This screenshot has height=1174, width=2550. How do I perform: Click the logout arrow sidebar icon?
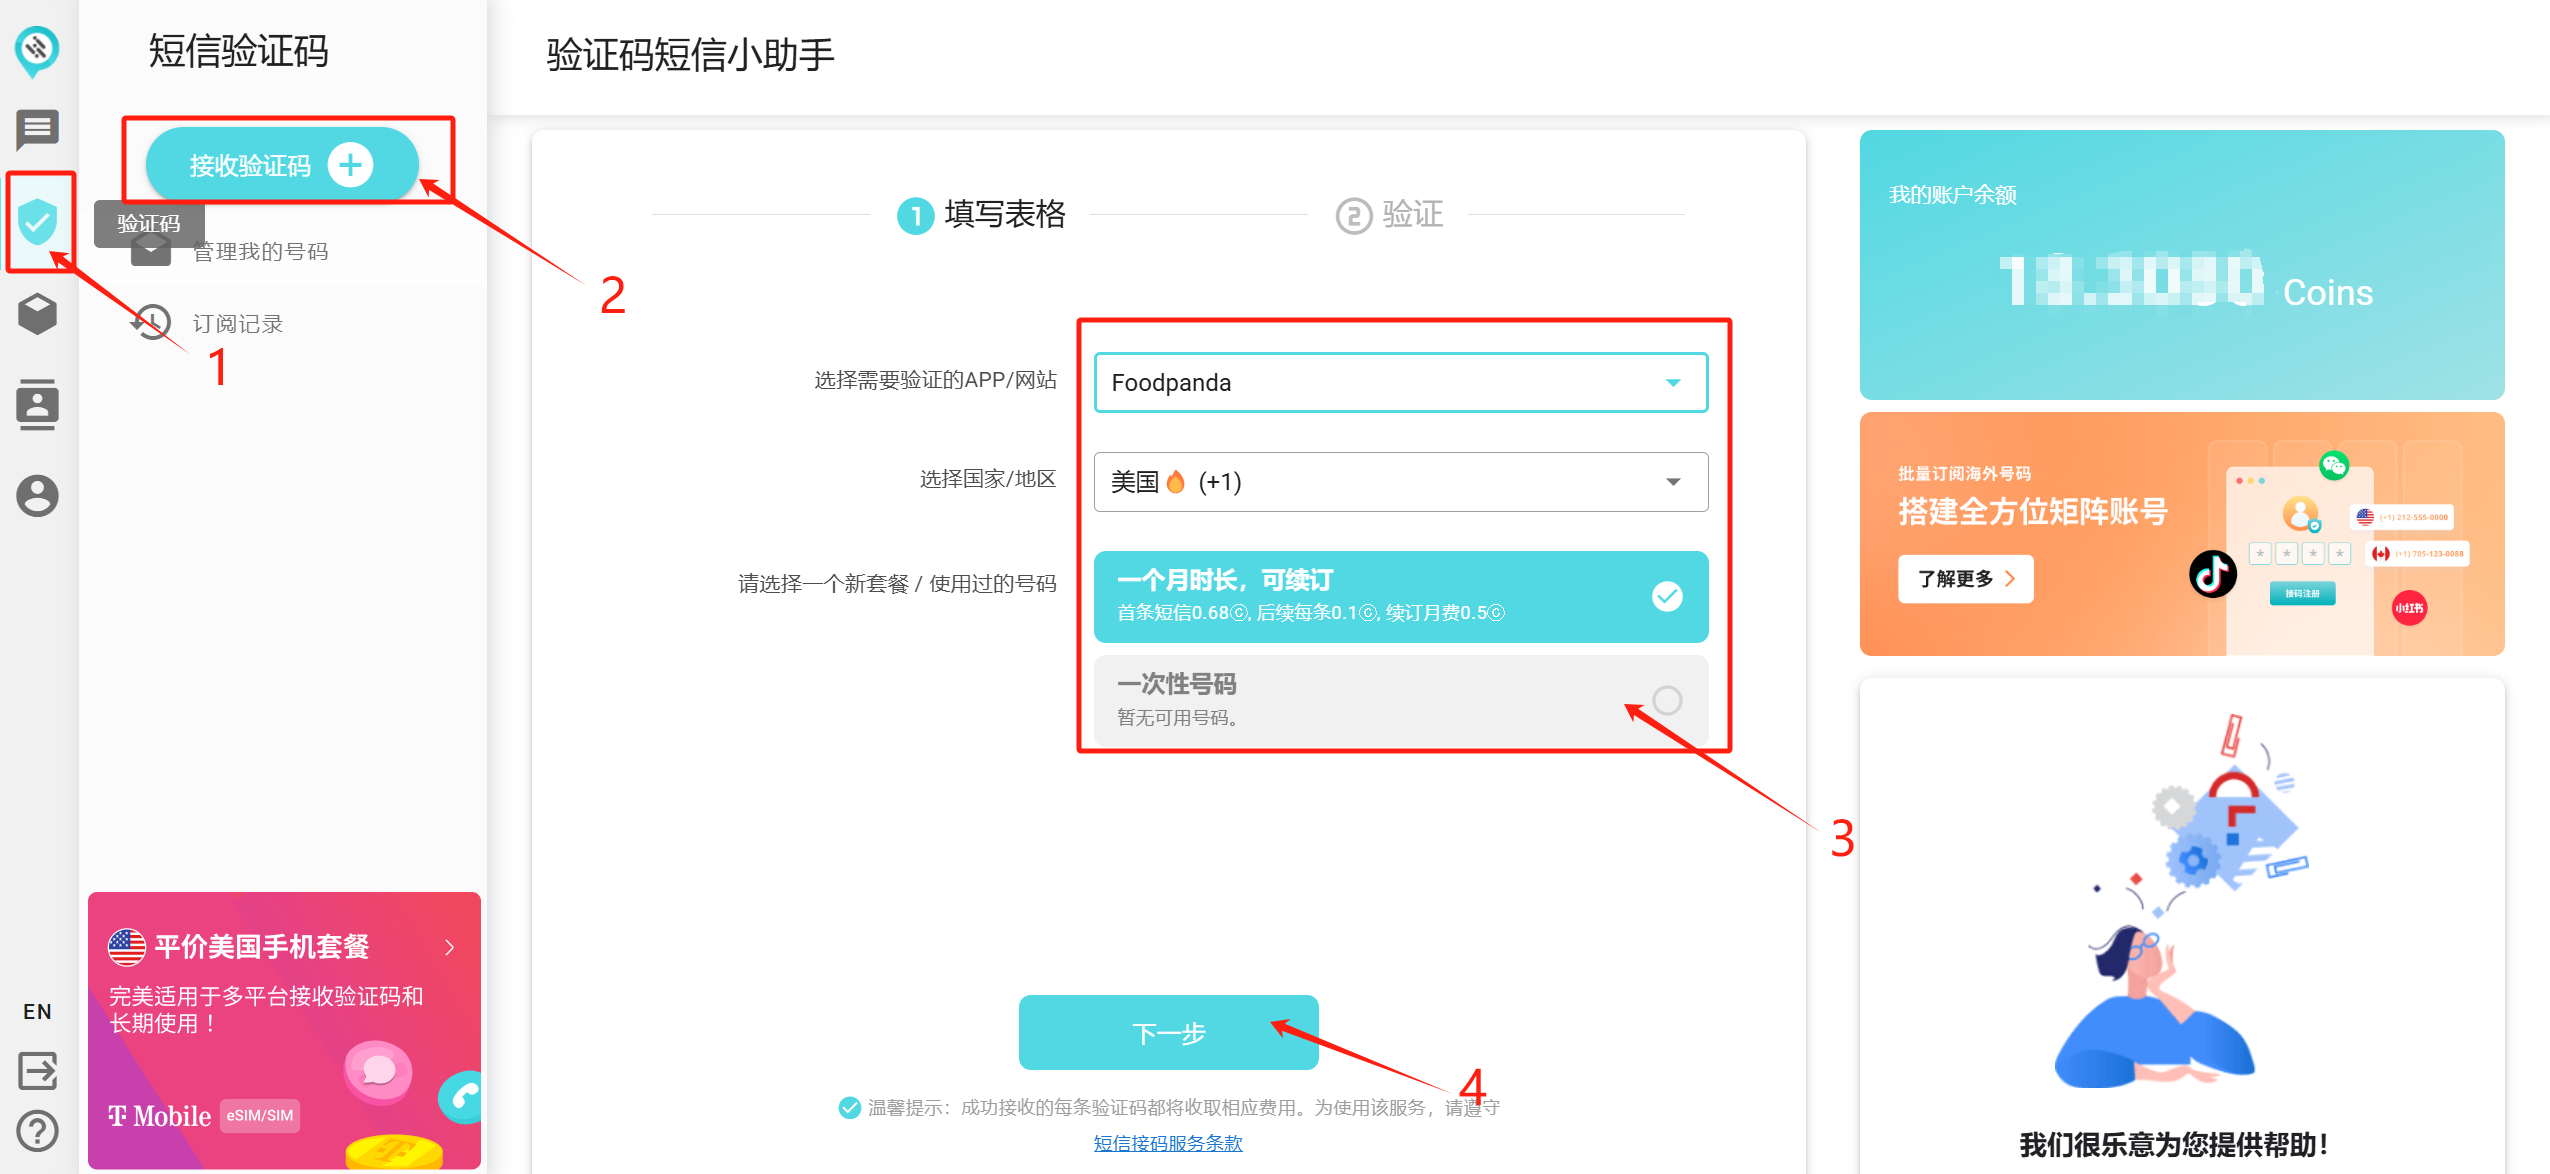[x=37, y=1070]
